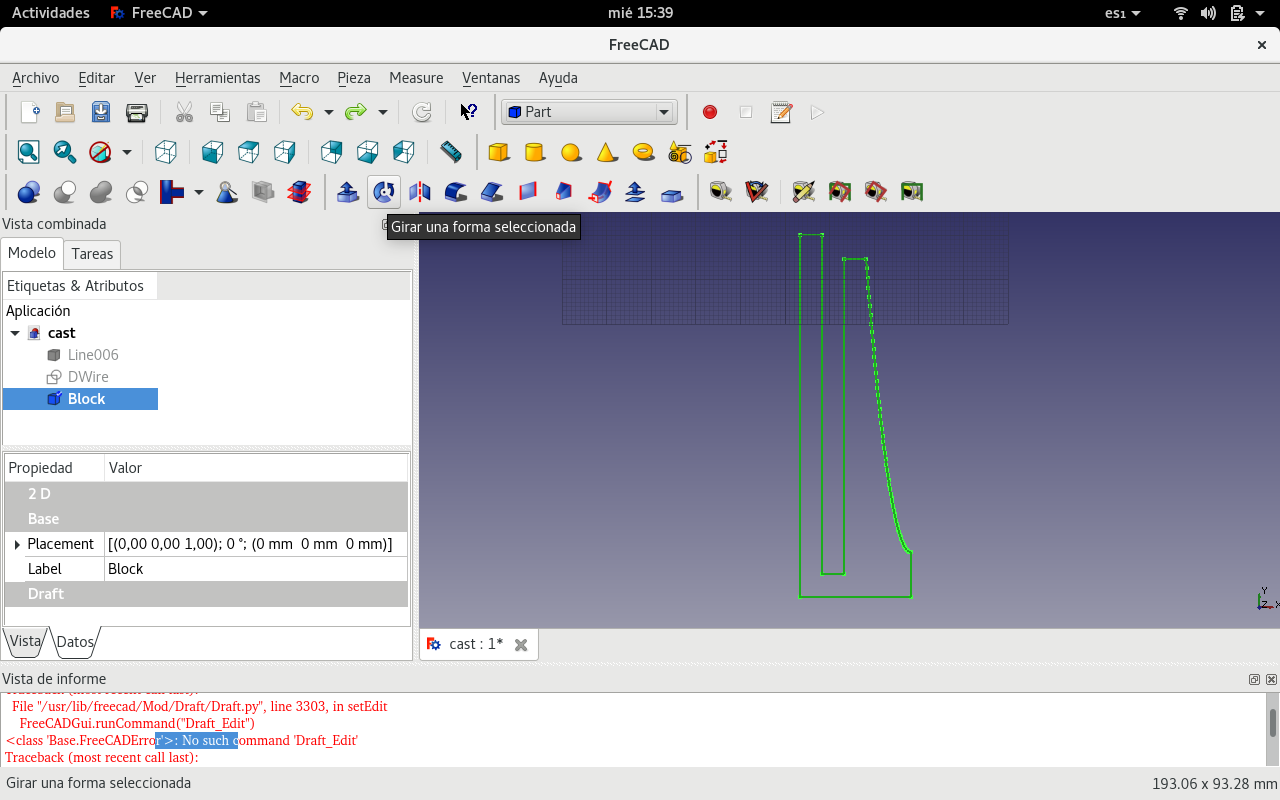
Task: Click the Measure Linear icon
Action: [721, 191]
